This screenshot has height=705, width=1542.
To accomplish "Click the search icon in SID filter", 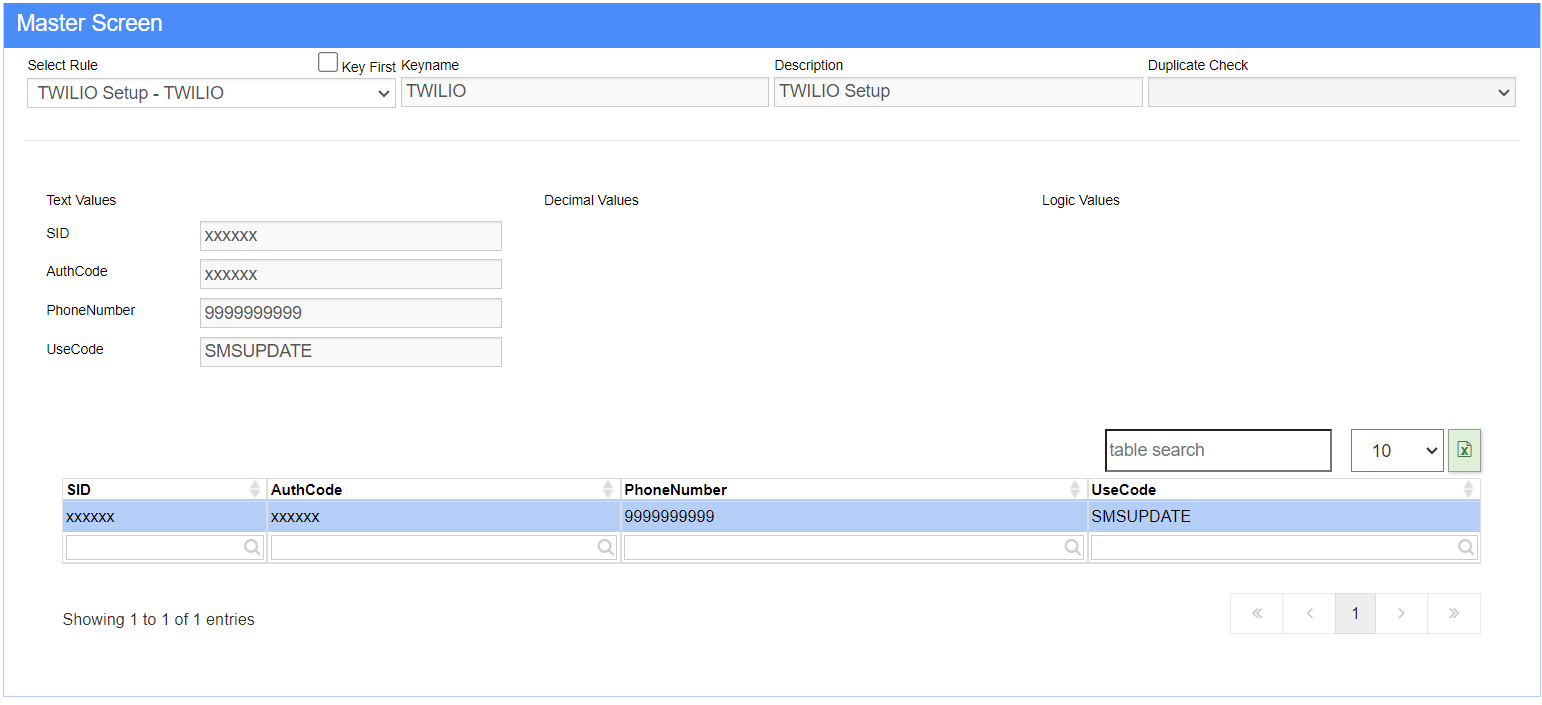I will (252, 547).
